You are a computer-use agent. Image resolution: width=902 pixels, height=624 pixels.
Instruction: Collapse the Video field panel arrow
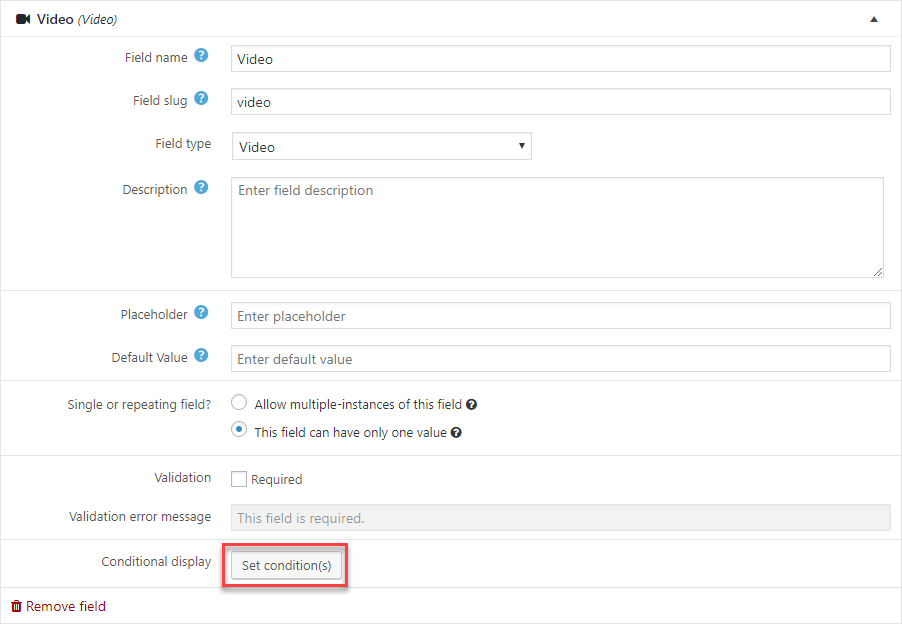[874, 20]
